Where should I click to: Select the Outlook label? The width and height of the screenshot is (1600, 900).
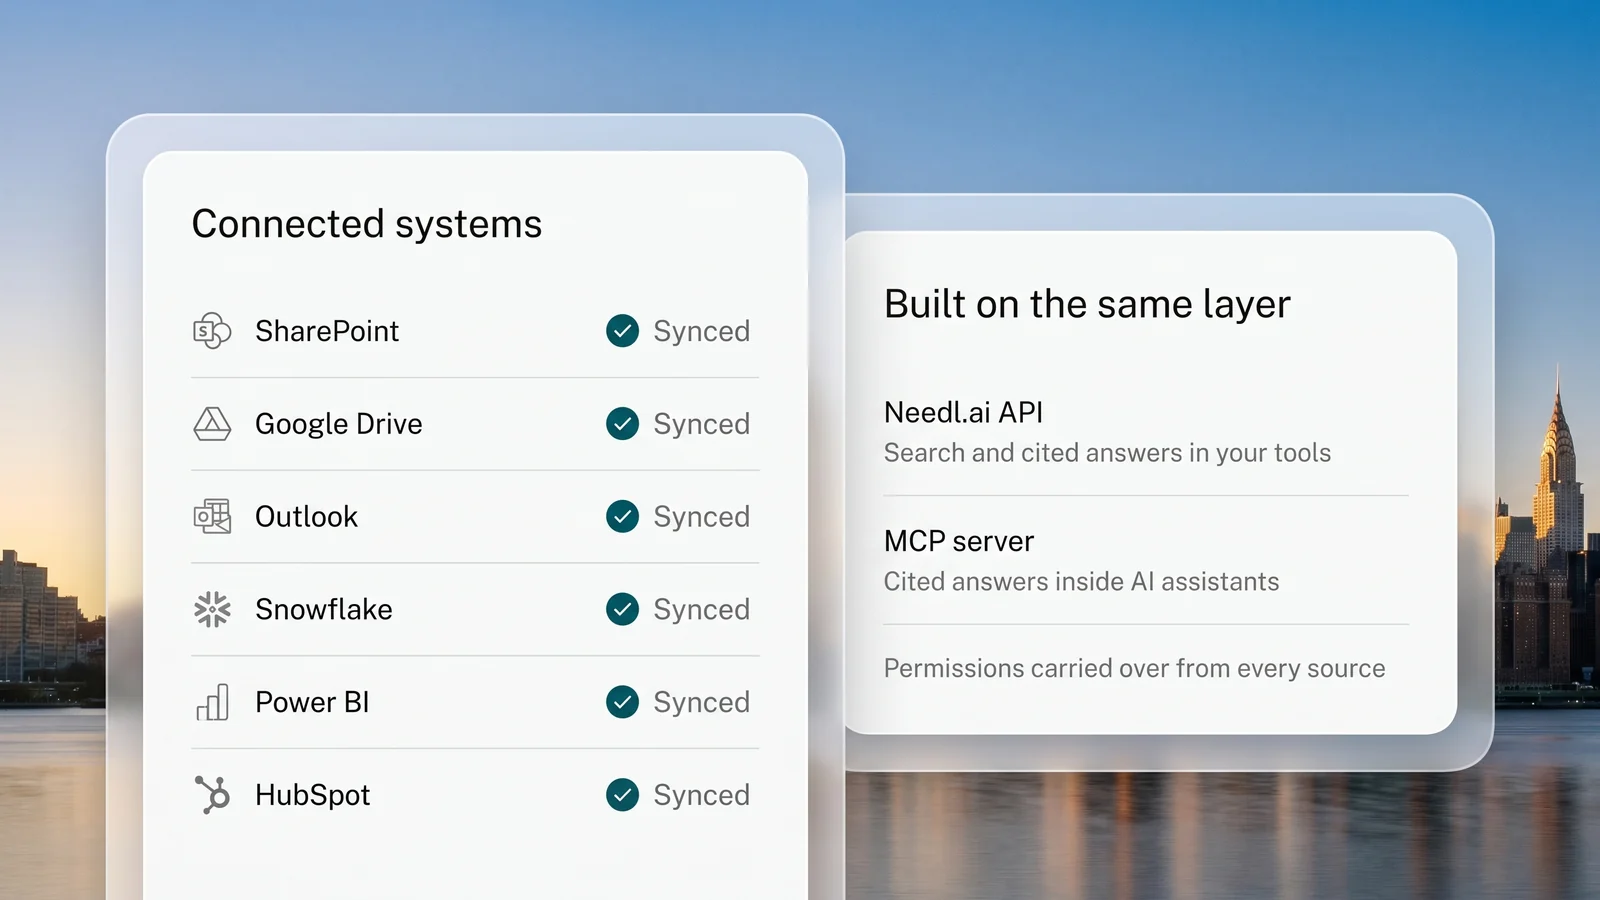[306, 517]
